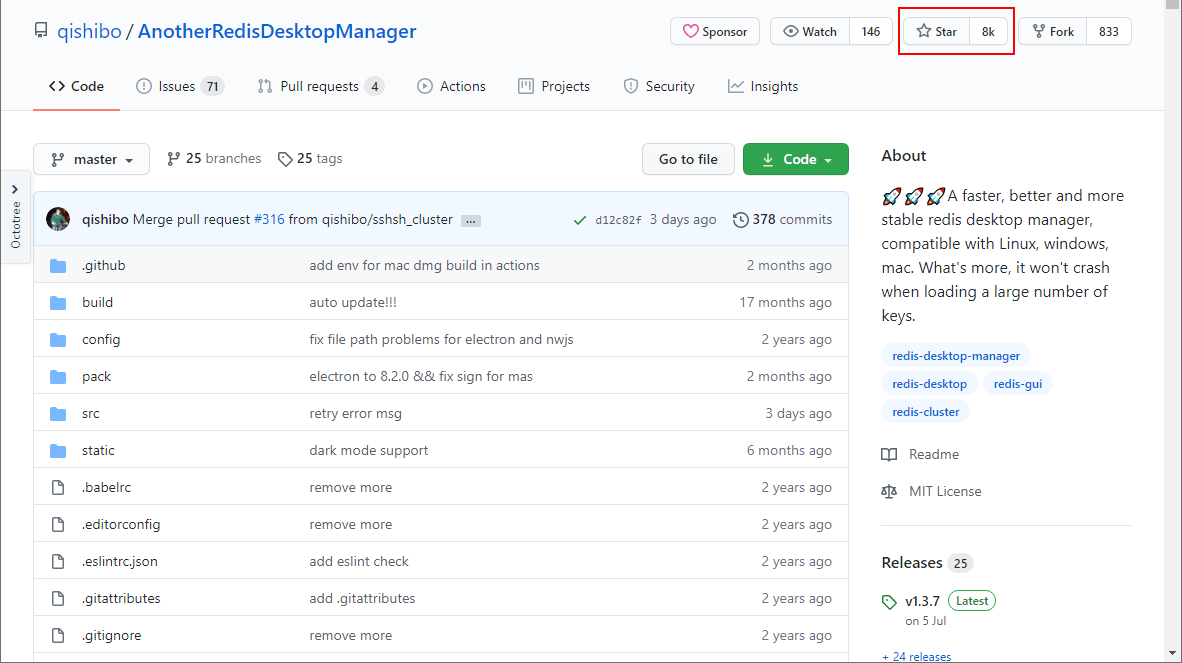1182x663 pixels.
Task: Click the config folder icon
Action: pyautogui.click(x=58, y=339)
